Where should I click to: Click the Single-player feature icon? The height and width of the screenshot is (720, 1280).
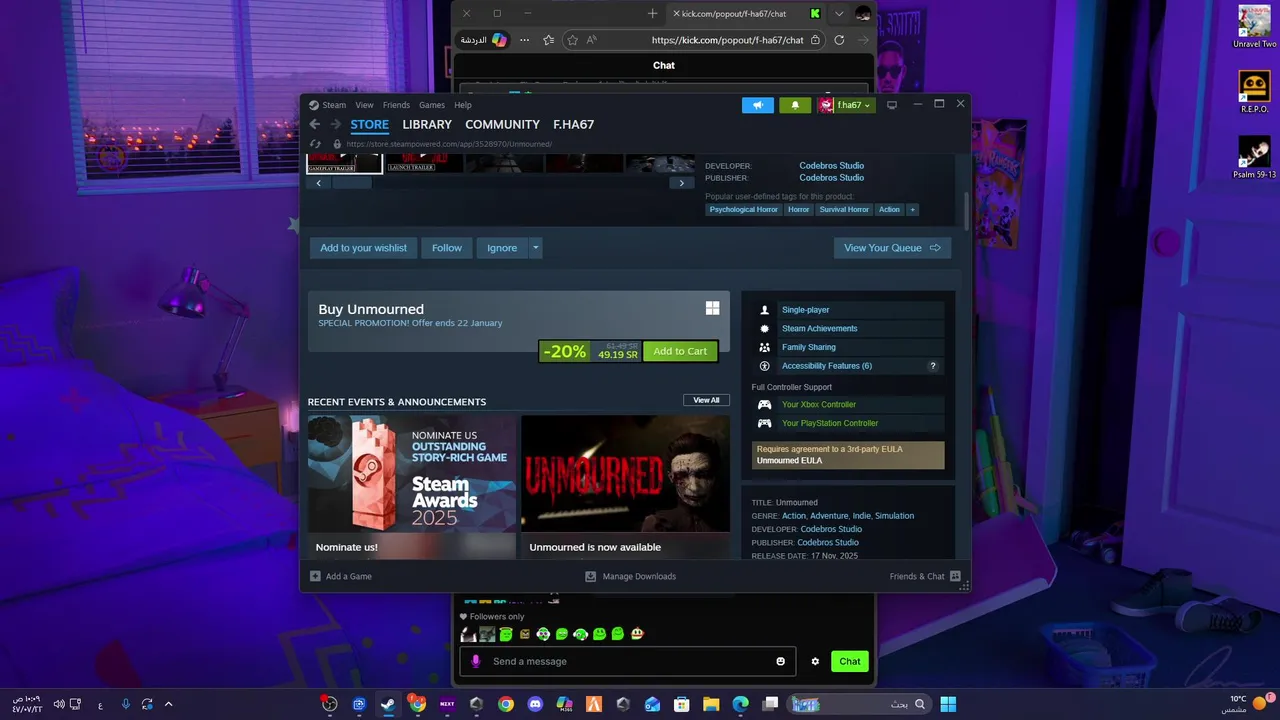coord(764,310)
